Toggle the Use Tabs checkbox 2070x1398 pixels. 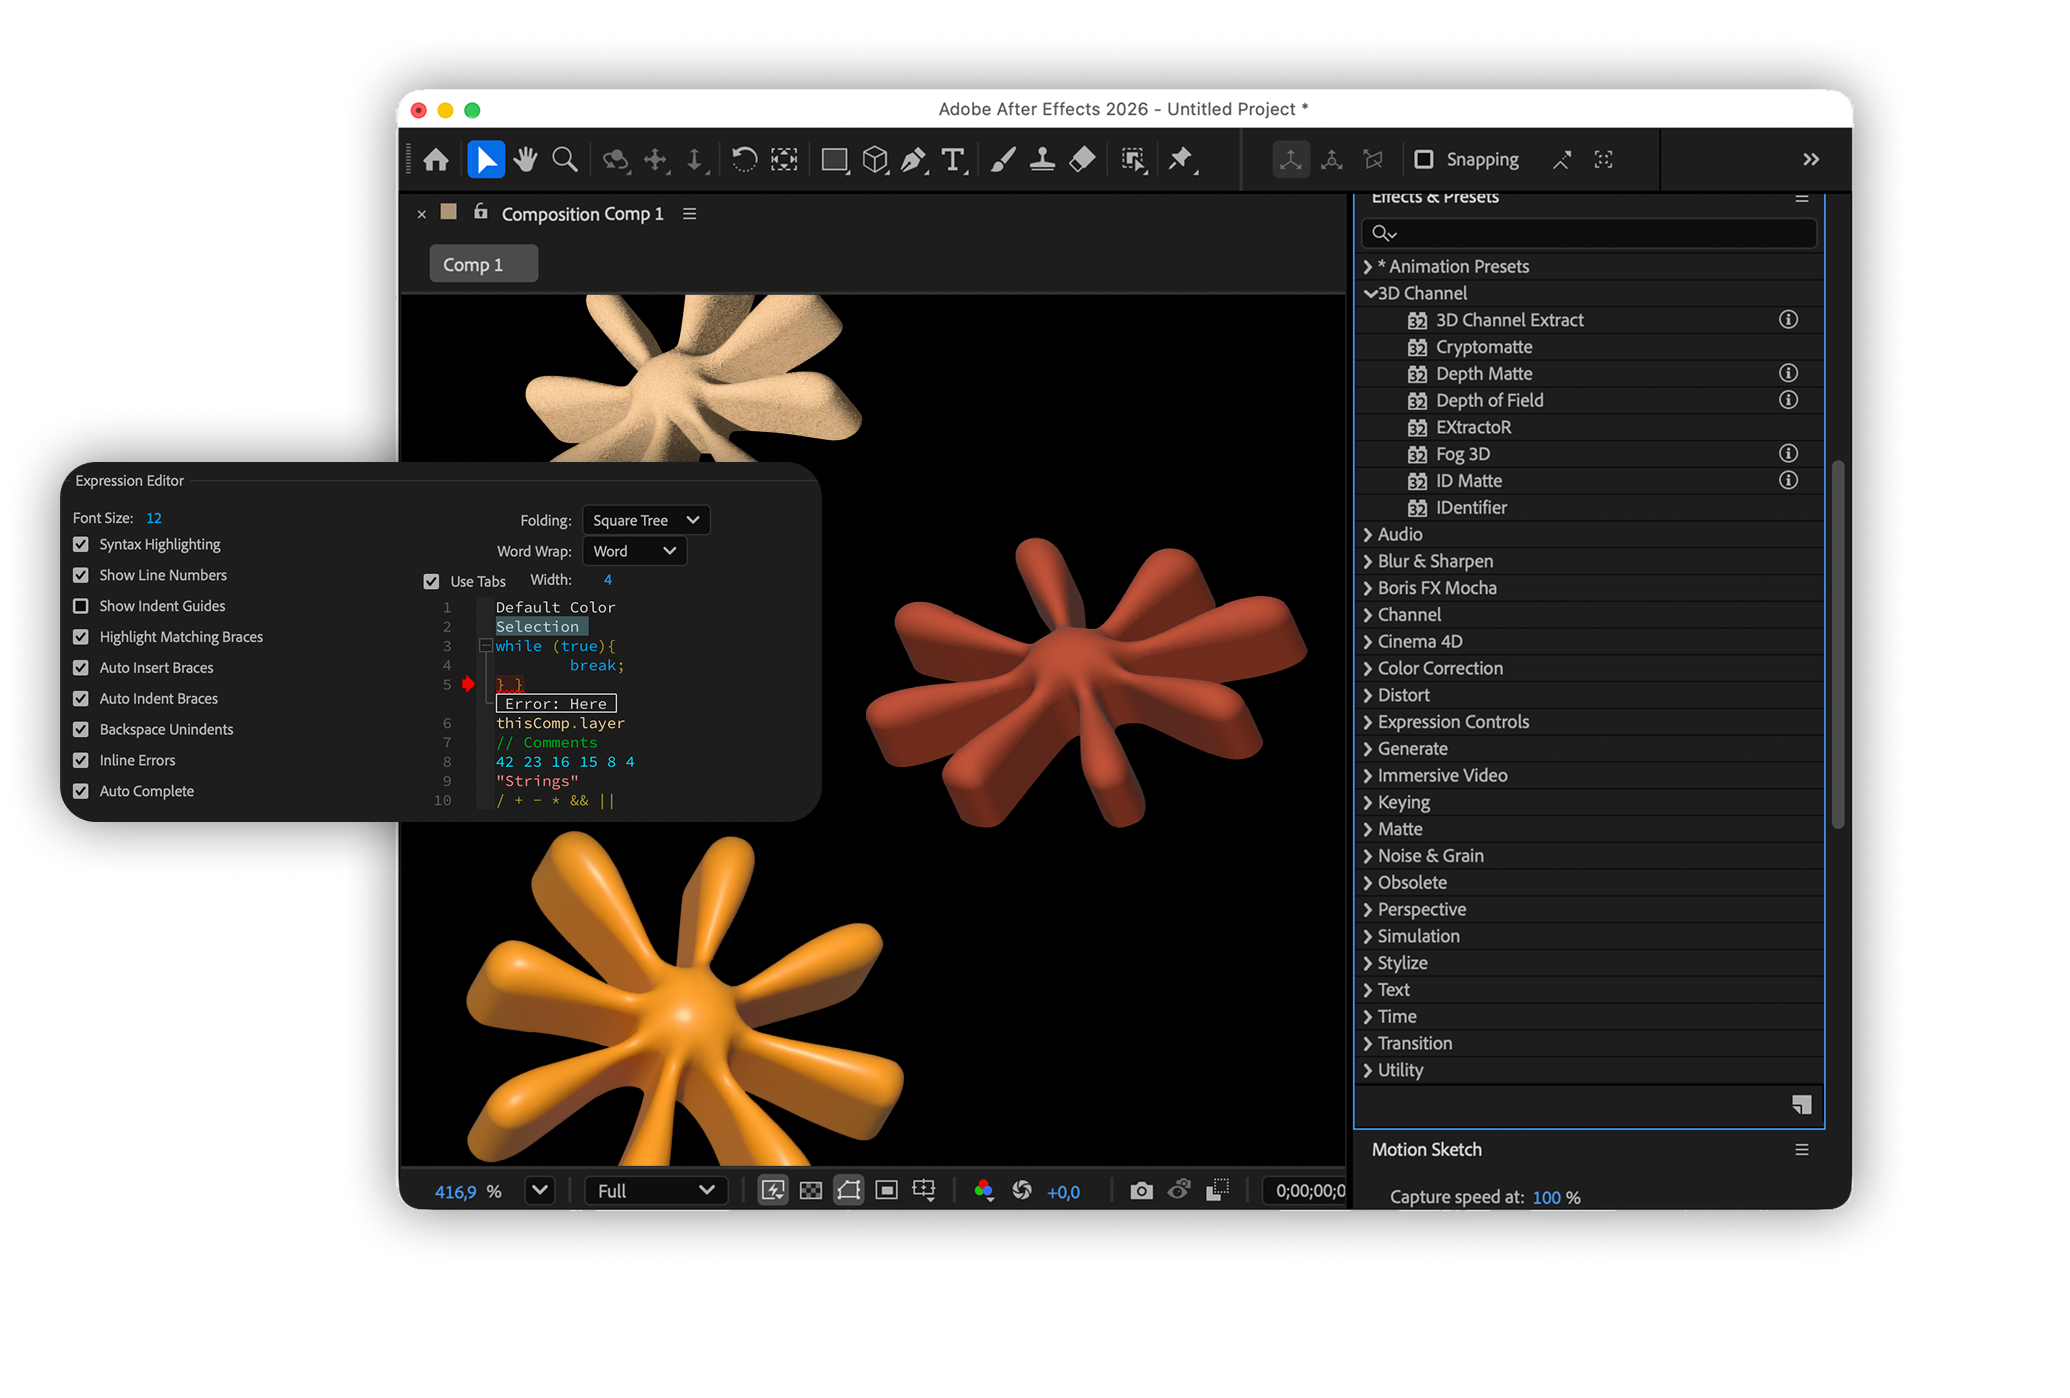(x=431, y=581)
